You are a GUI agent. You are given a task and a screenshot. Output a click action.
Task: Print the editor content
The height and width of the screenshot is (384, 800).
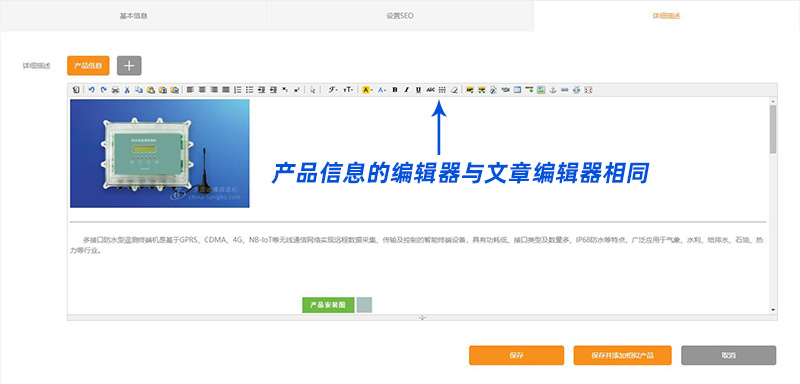[115, 90]
